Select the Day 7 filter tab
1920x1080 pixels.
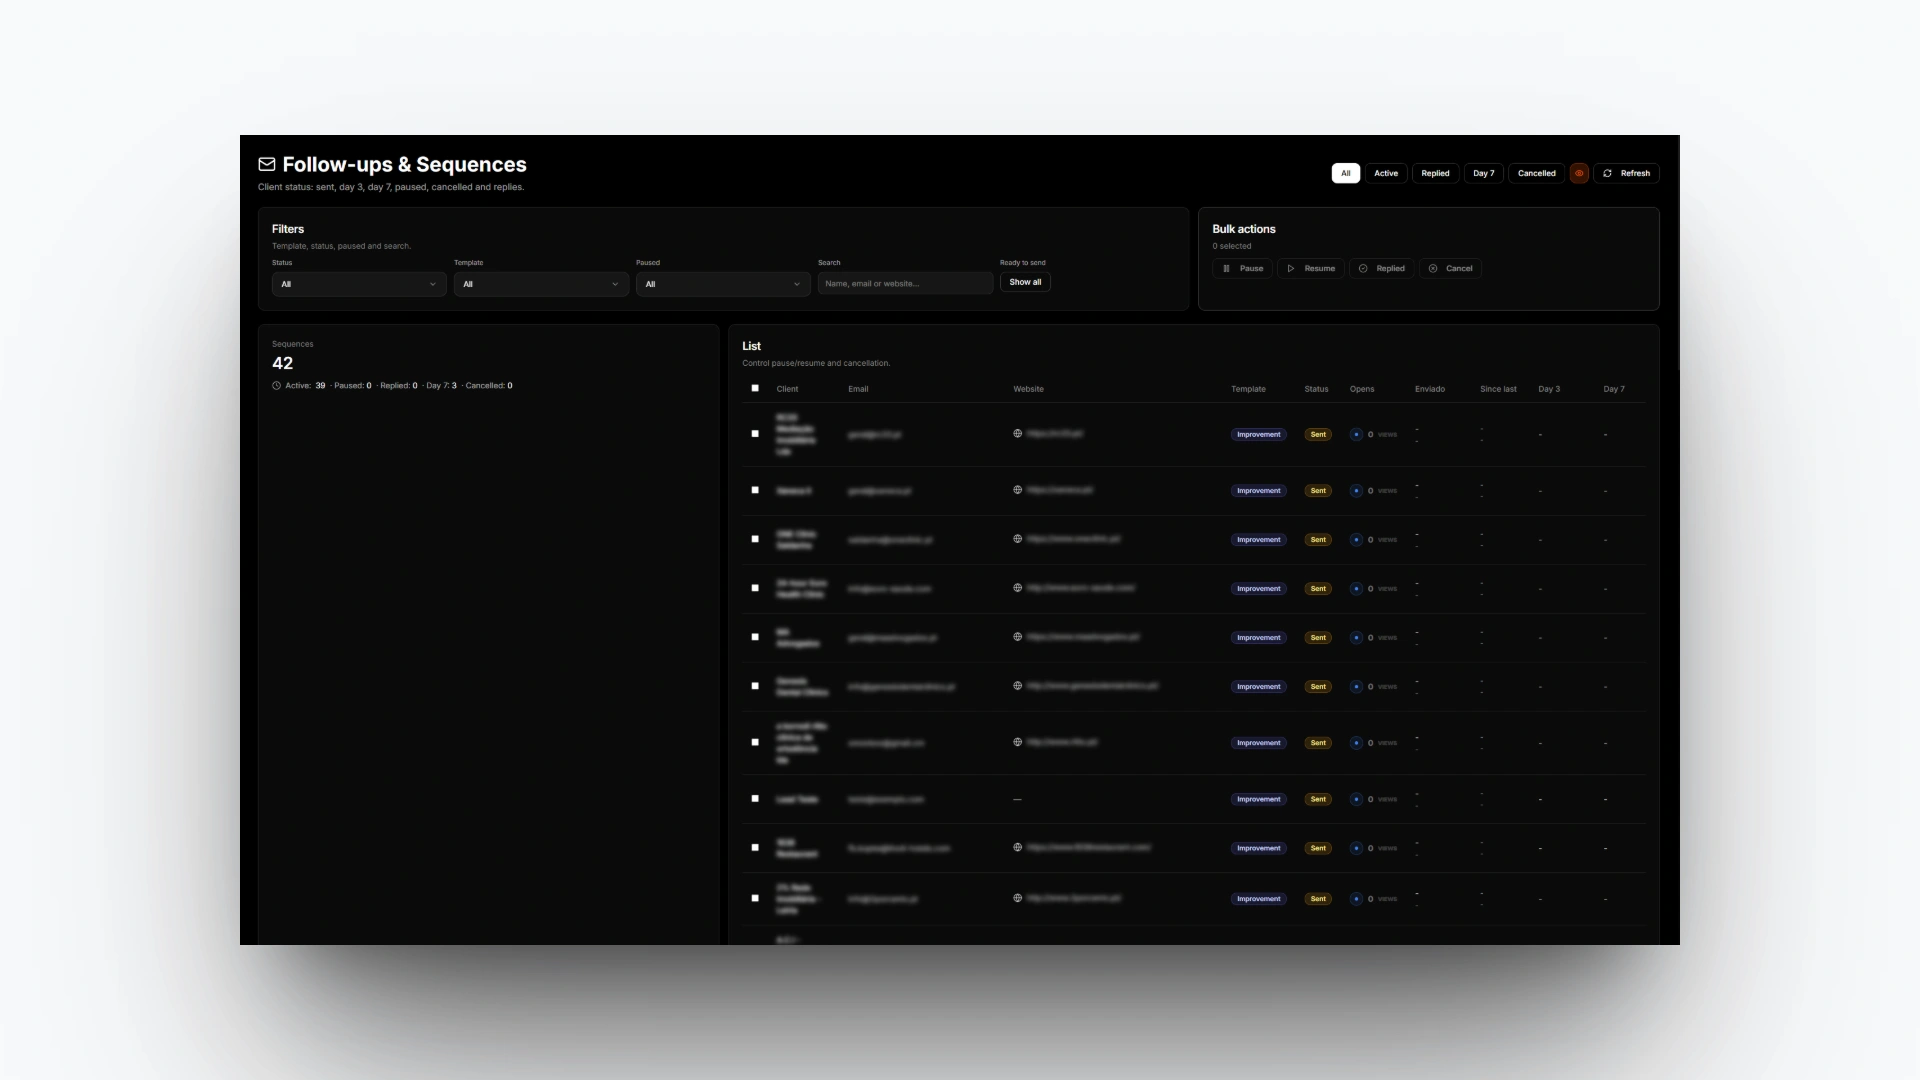1483,173
